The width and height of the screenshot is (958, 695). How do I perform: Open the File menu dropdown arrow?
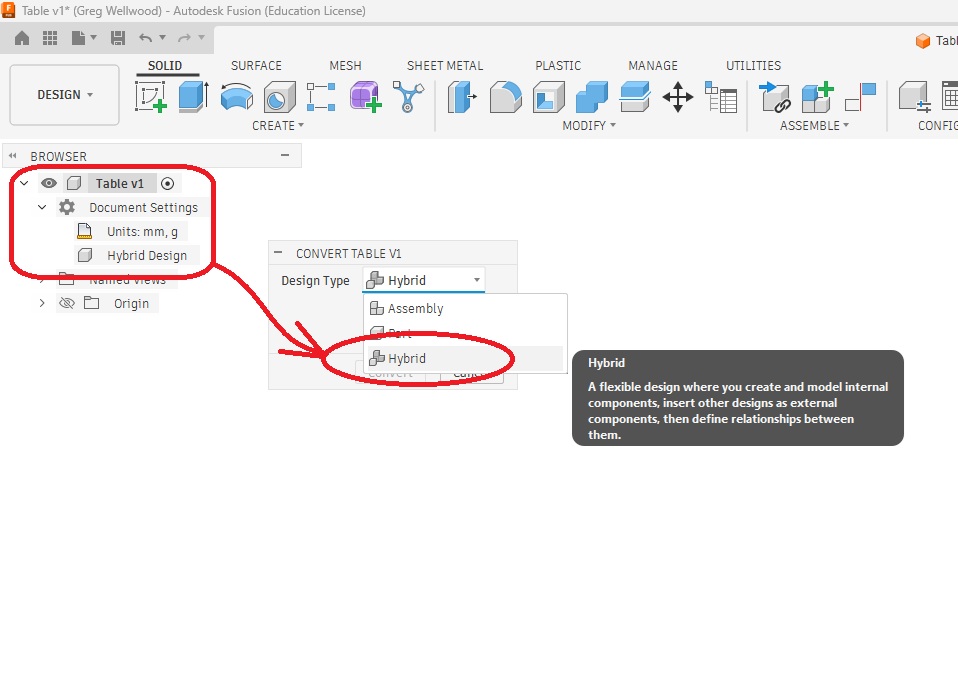pyautogui.click(x=93, y=37)
